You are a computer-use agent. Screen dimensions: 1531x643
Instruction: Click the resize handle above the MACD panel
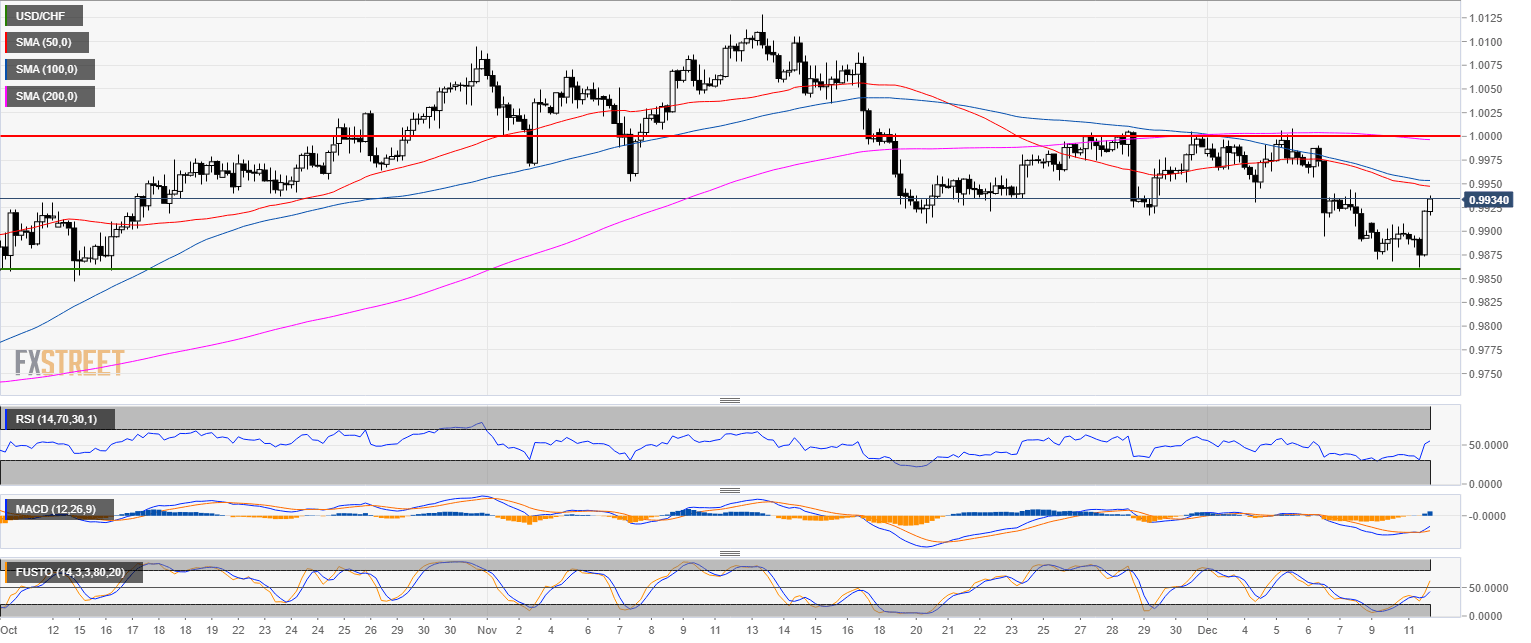[x=729, y=490]
